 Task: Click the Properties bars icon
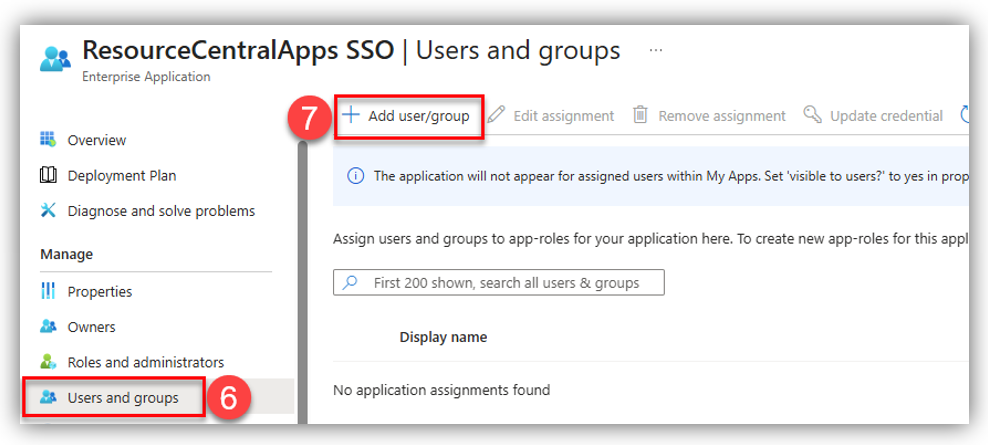click(x=48, y=291)
